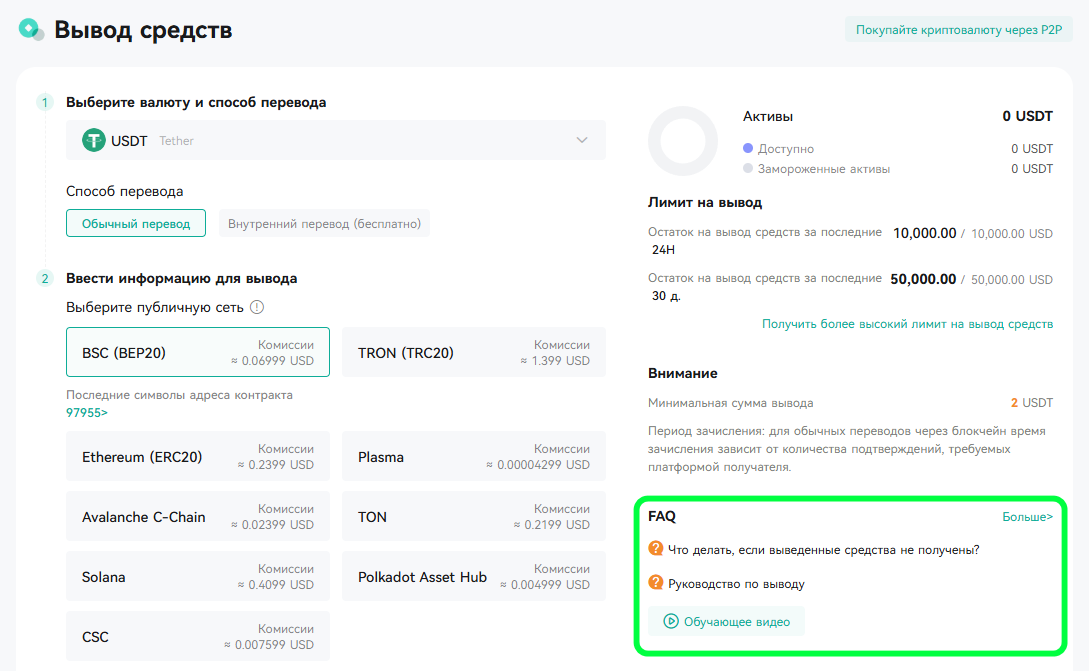The width and height of the screenshot is (1089, 671).
Task: Click the green Tether USDT coin icon
Action: point(93,140)
